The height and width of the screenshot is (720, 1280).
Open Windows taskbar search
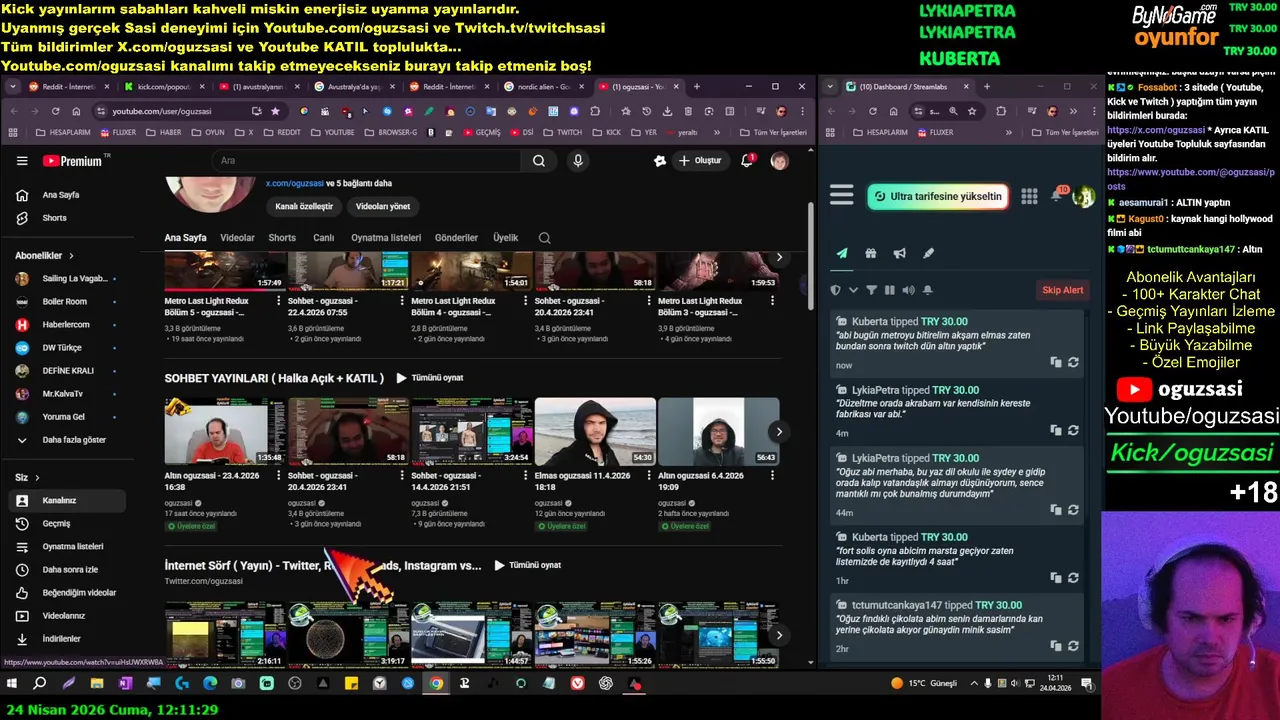[x=40, y=684]
